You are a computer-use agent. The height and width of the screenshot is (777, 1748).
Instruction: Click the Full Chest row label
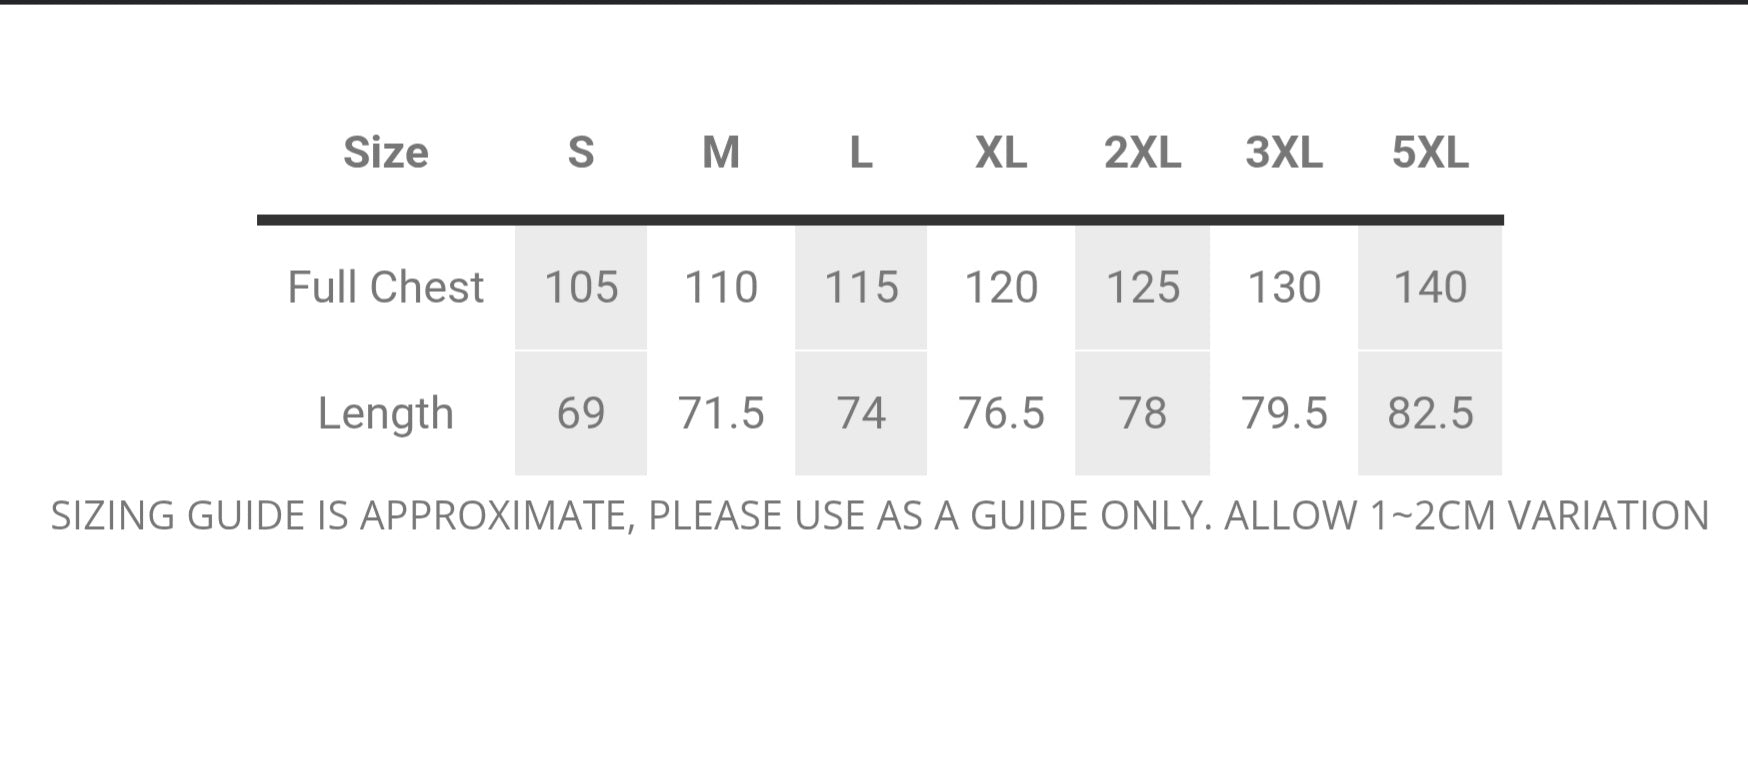coord(385,288)
